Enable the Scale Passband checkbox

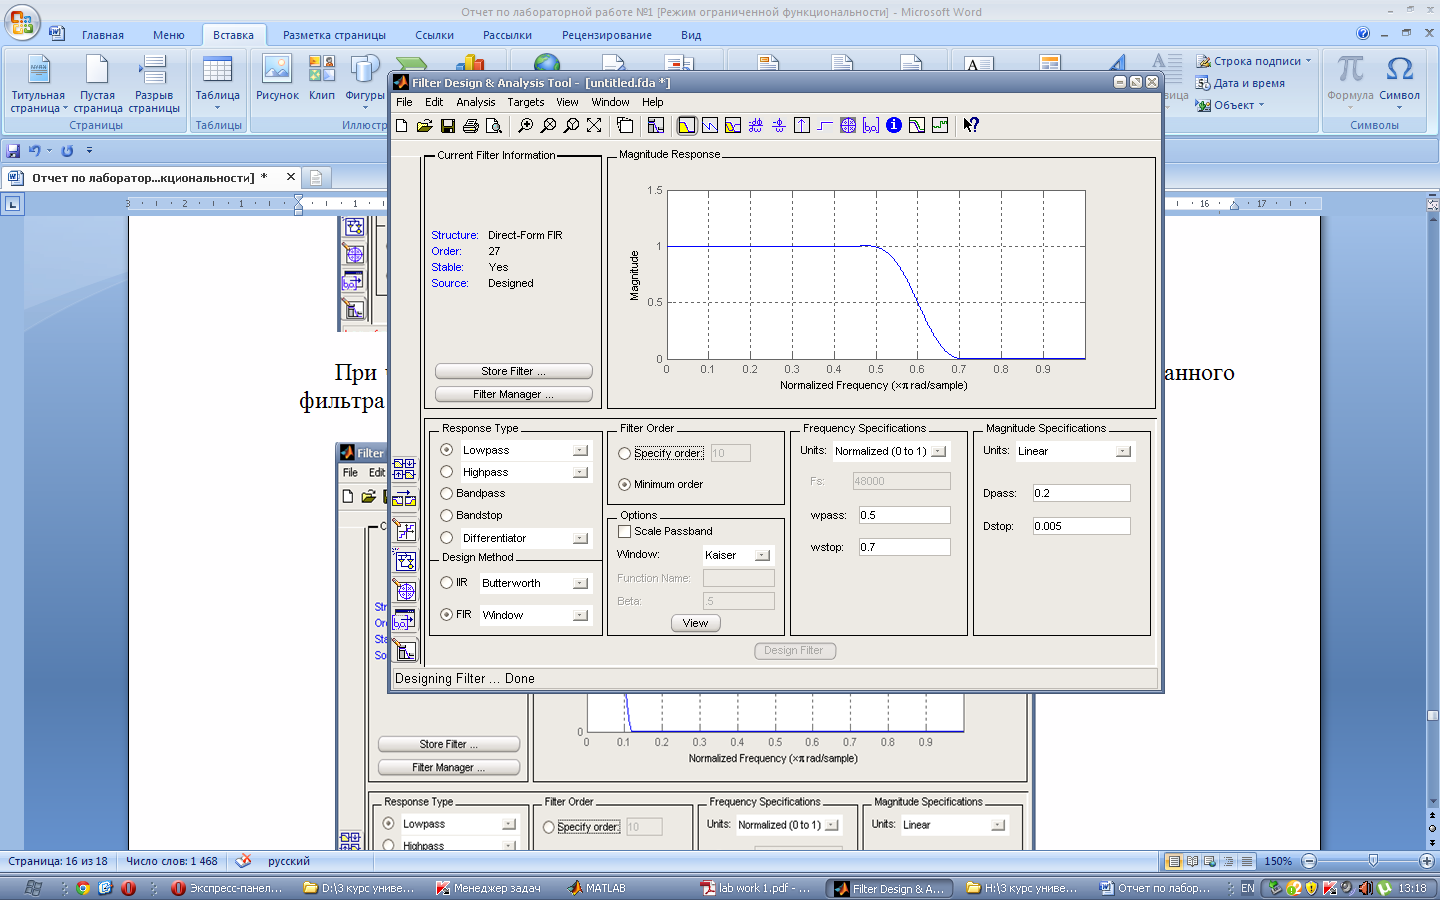(x=625, y=531)
